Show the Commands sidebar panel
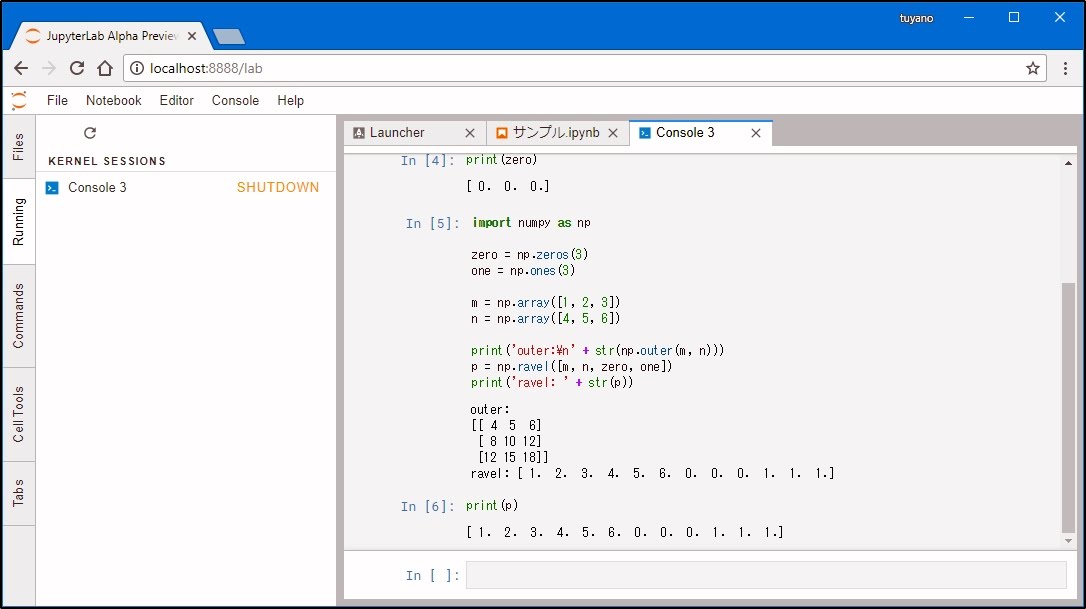Viewport: 1086px width, 609px height. coord(19,316)
